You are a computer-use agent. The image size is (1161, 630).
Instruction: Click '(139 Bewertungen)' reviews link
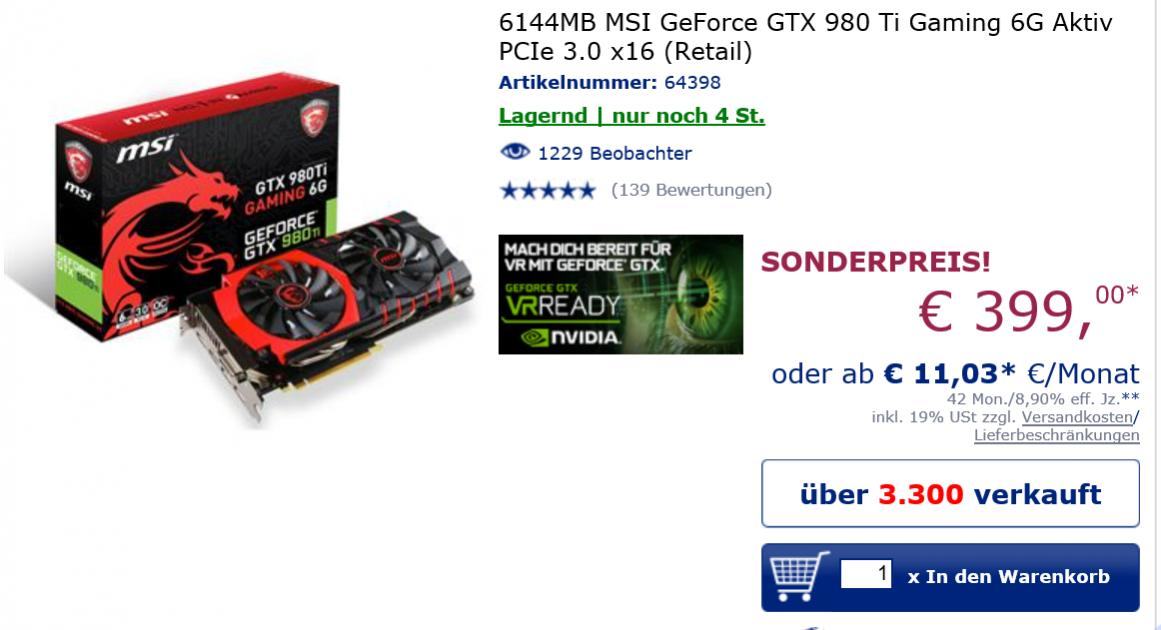692,190
